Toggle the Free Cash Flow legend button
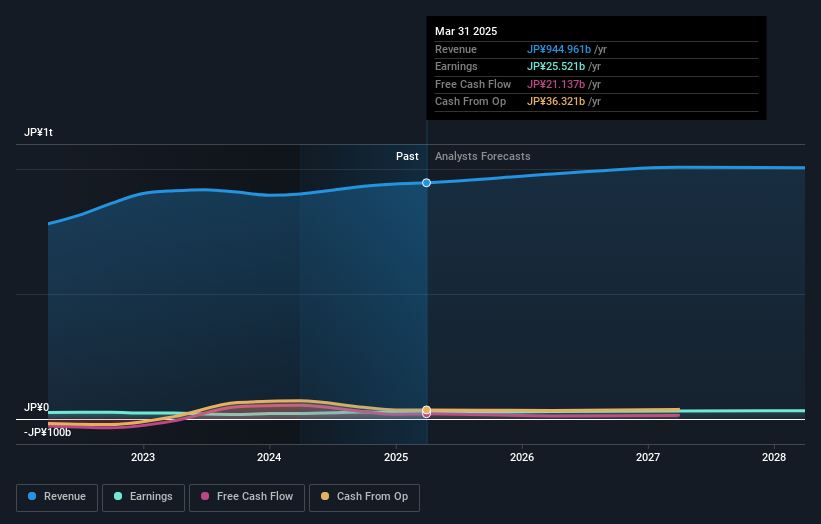This screenshot has width=821, height=524. click(x=247, y=497)
